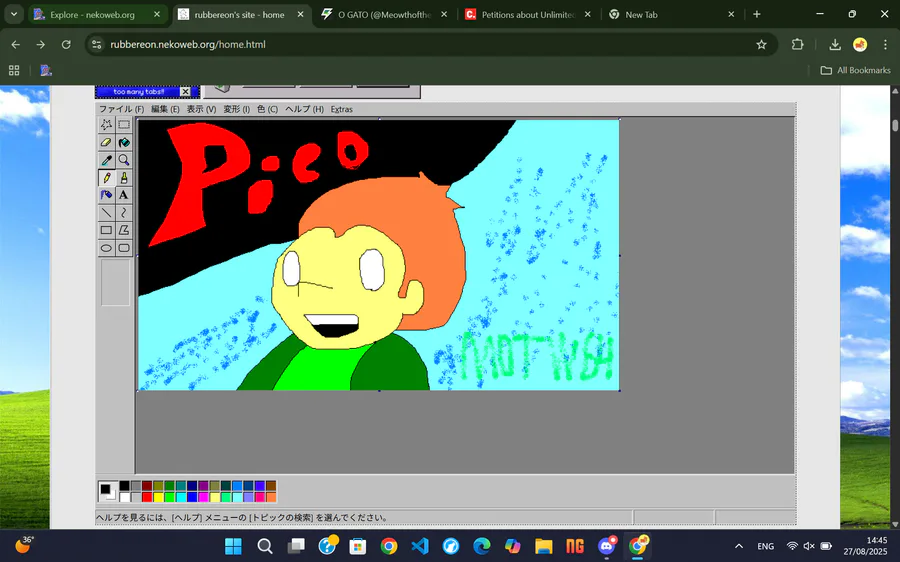Select the rectangular selection tool
Image resolution: width=900 pixels, height=562 pixels.
click(124, 124)
